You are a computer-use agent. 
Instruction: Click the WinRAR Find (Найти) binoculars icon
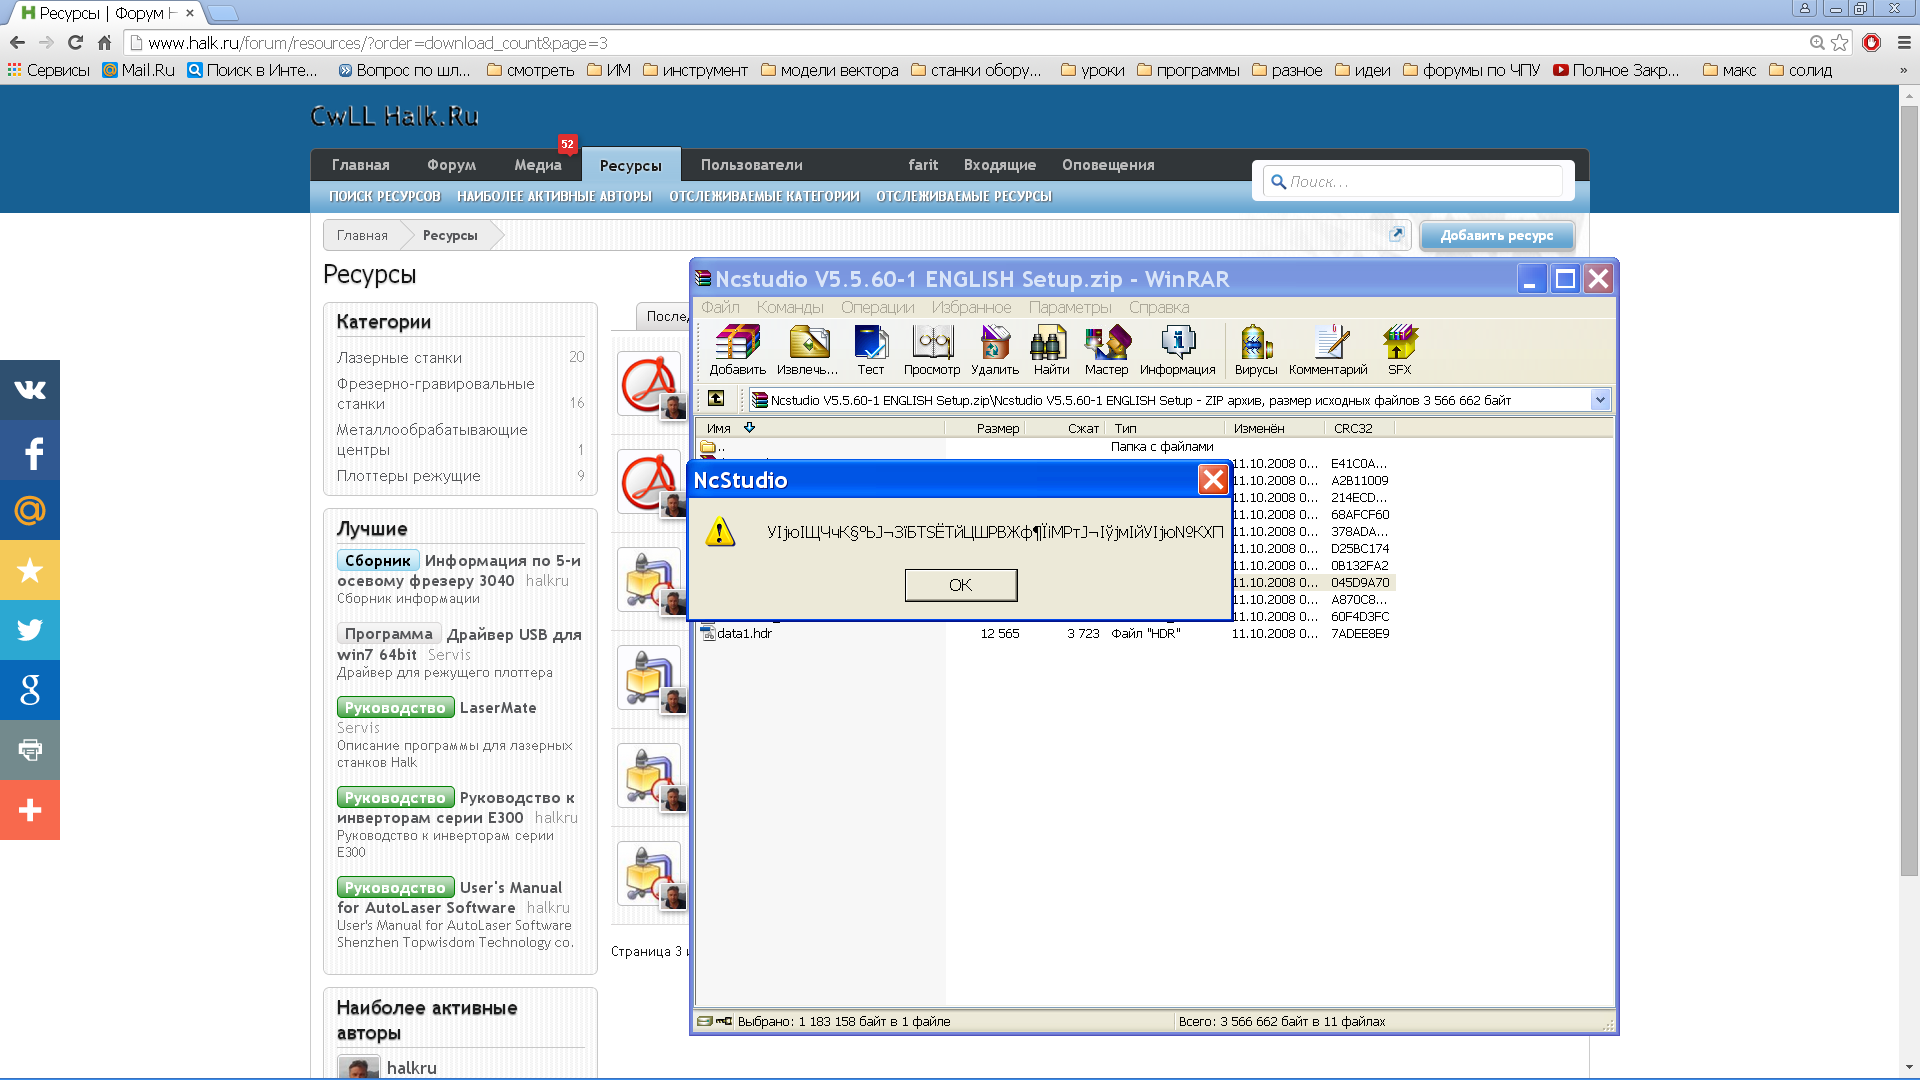coord(1051,349)
